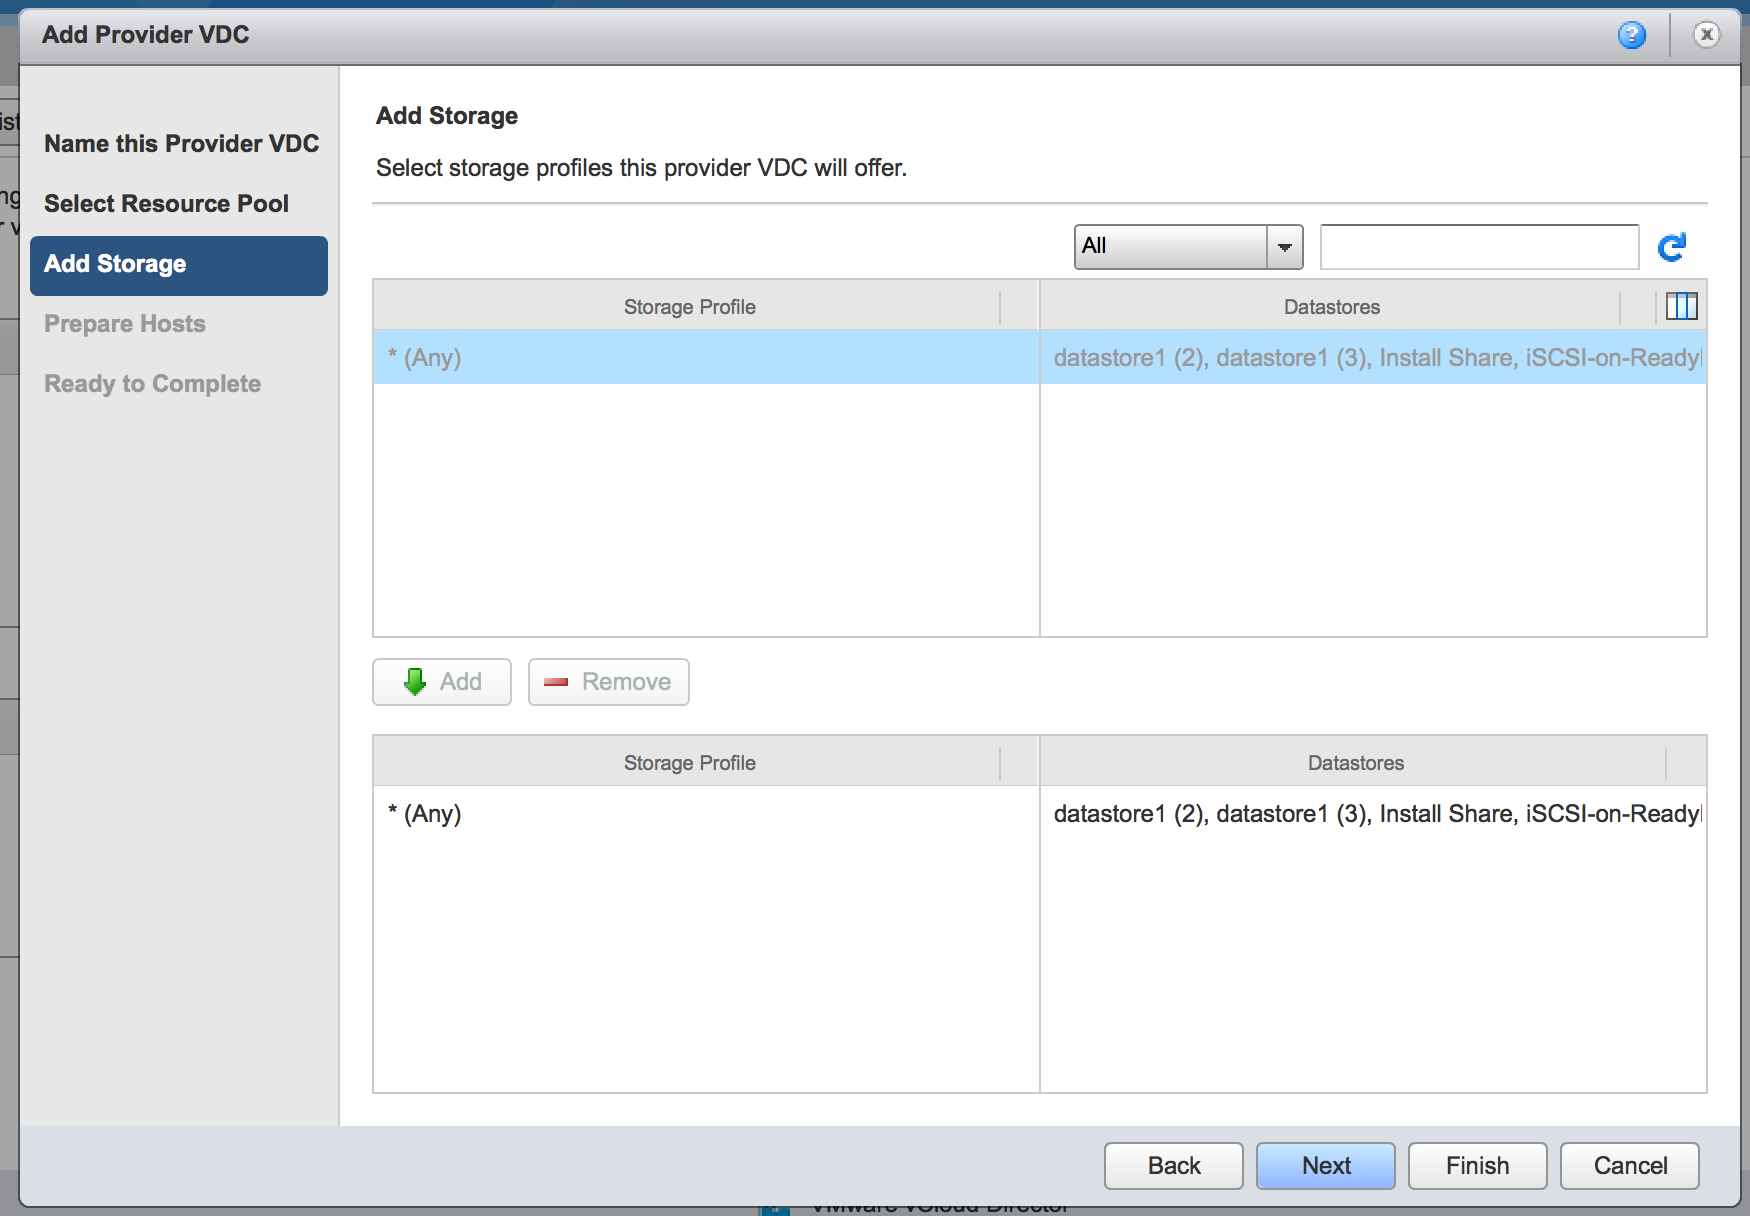Select the Add Storage wizard step

[179, 265]
